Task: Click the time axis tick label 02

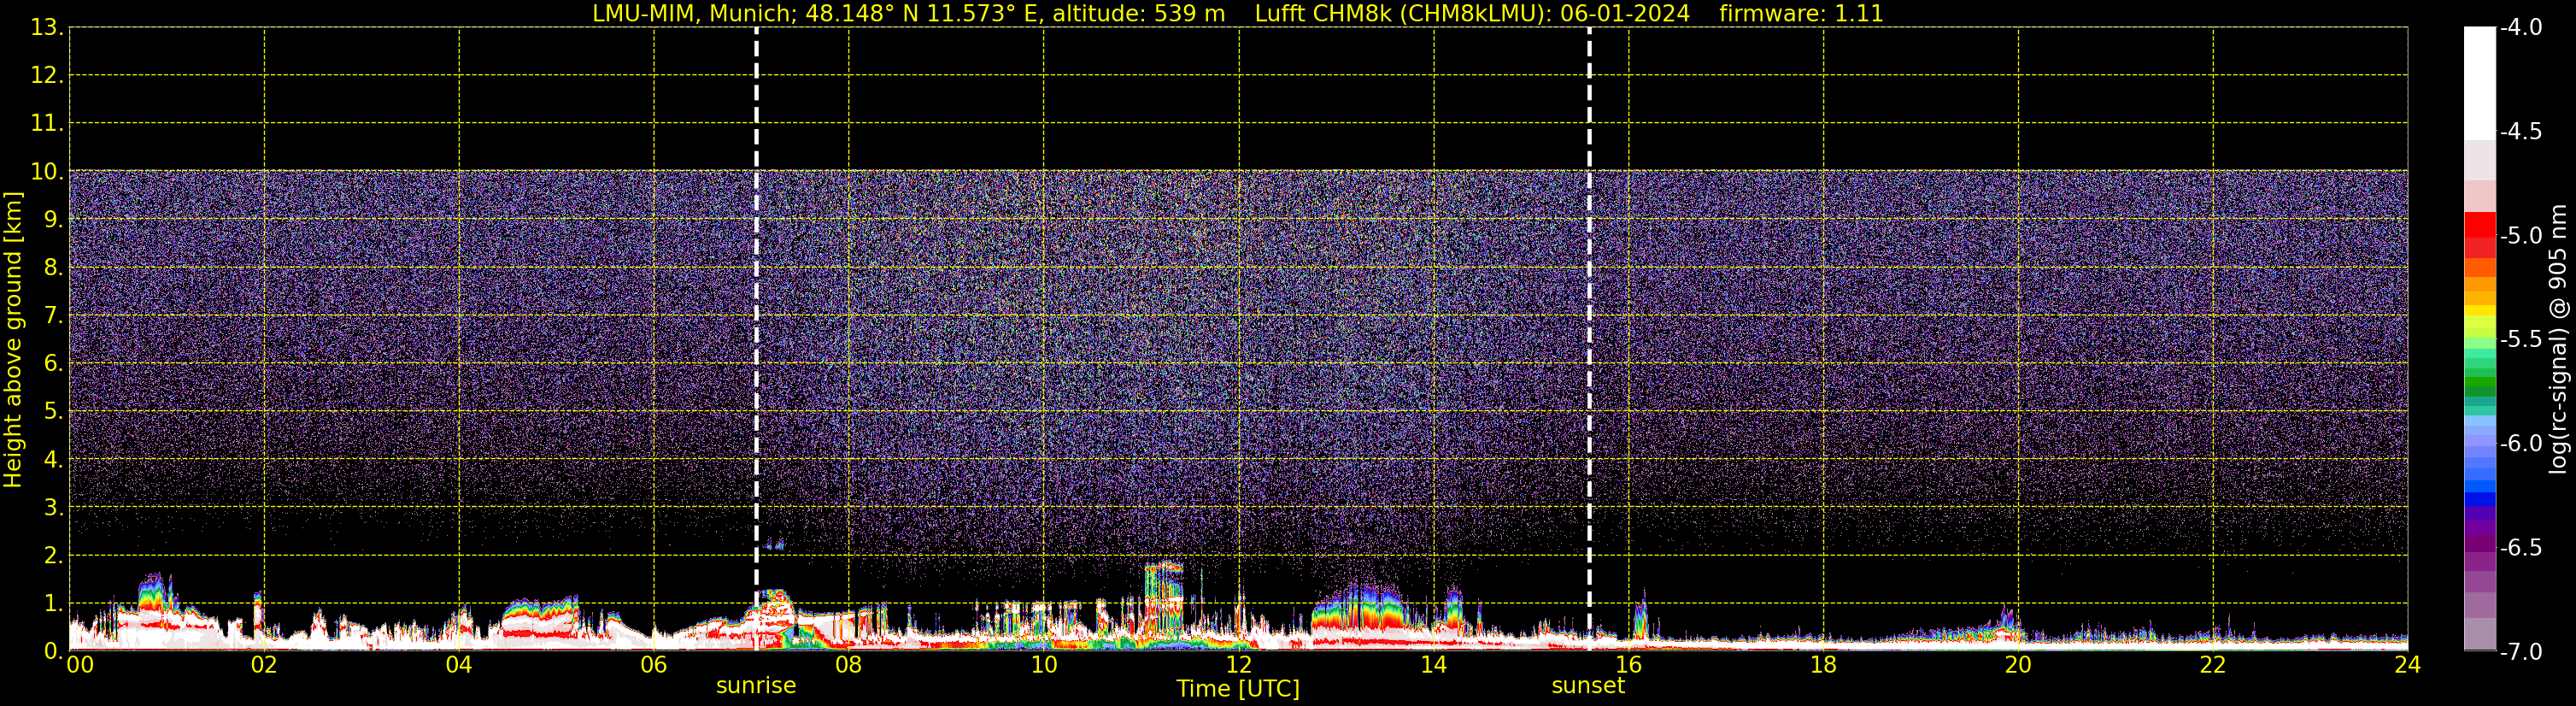Action: (264, 665)
